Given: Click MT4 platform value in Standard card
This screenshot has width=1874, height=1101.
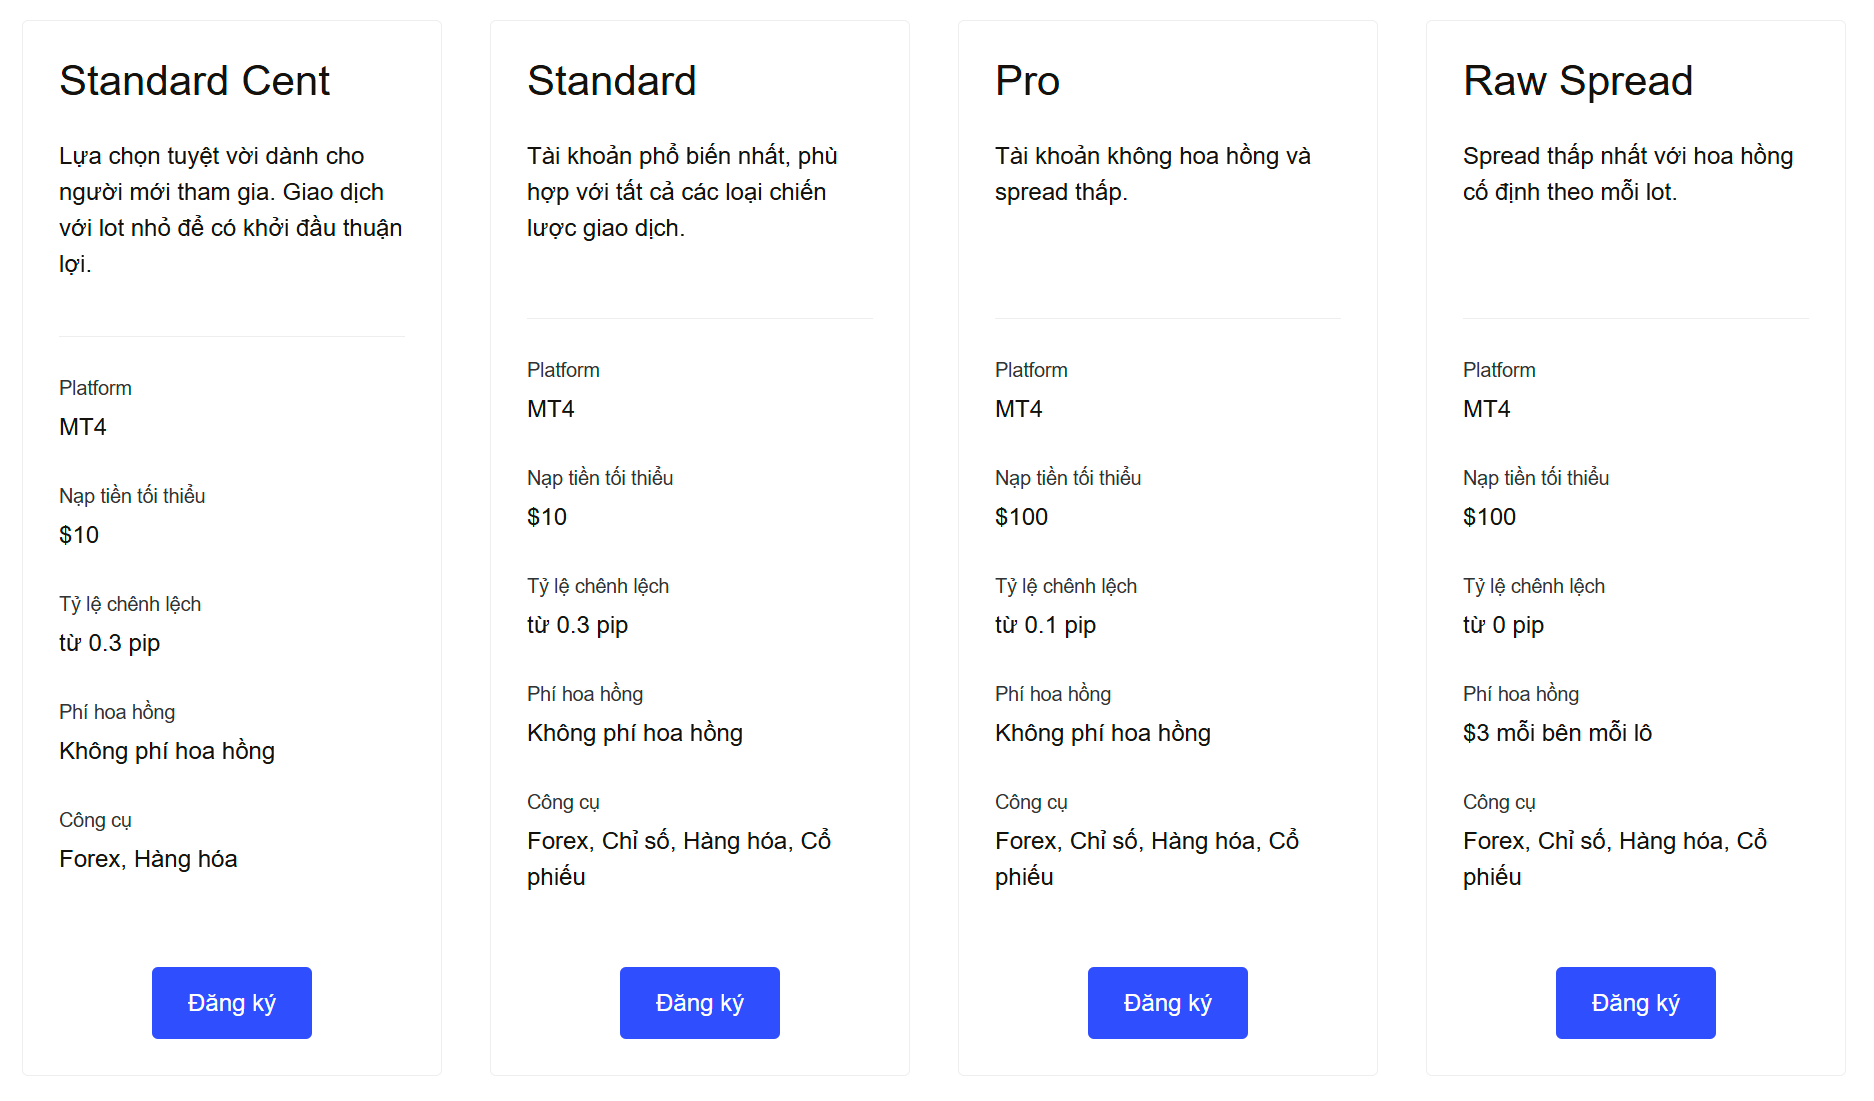Looking at the screenshot, I should pos(551,409).
